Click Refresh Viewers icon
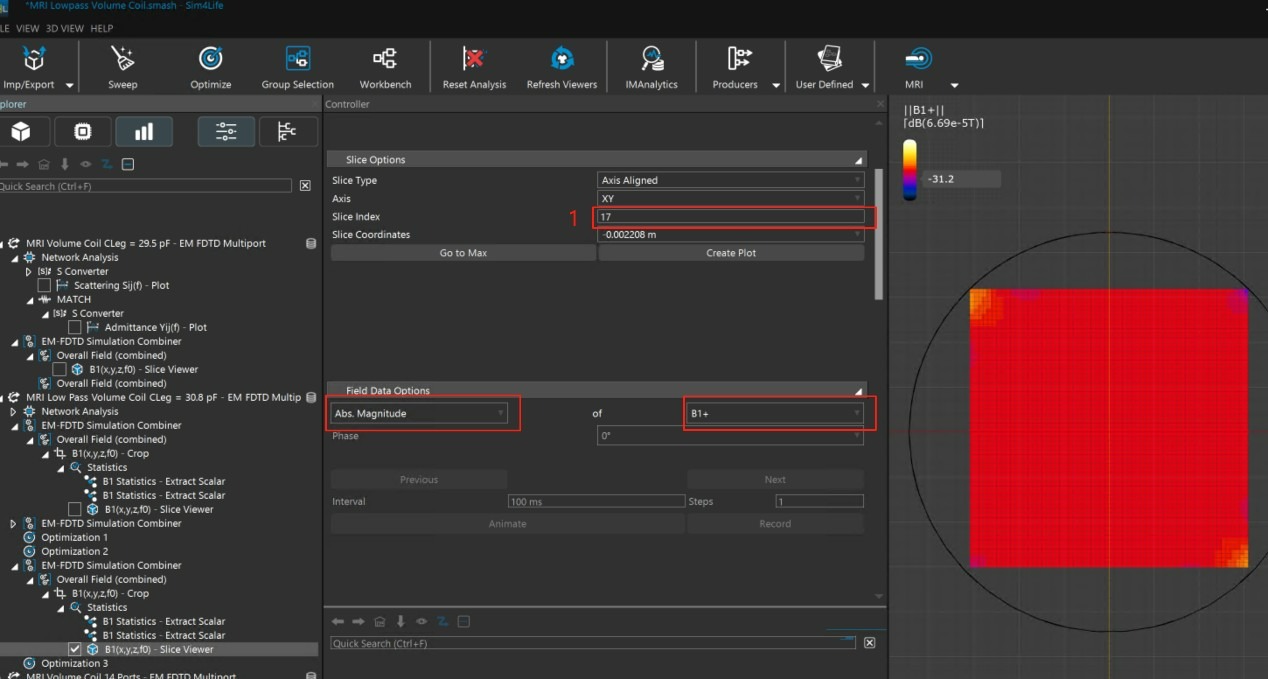Screen dimensions: 1268x679 point(562,59)
